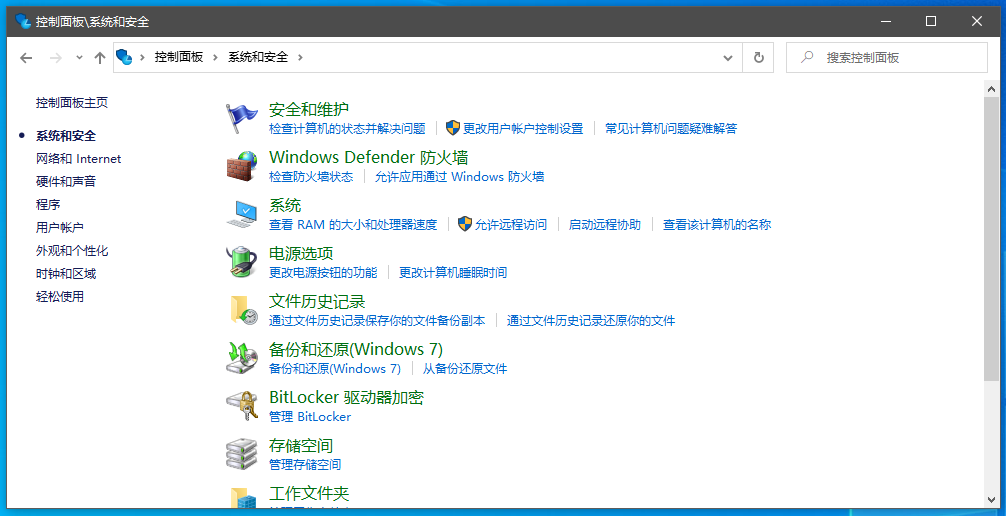1006x516 pixels.
Task: Click the scrollbar down arrow
Action: (x=991, y=499)
